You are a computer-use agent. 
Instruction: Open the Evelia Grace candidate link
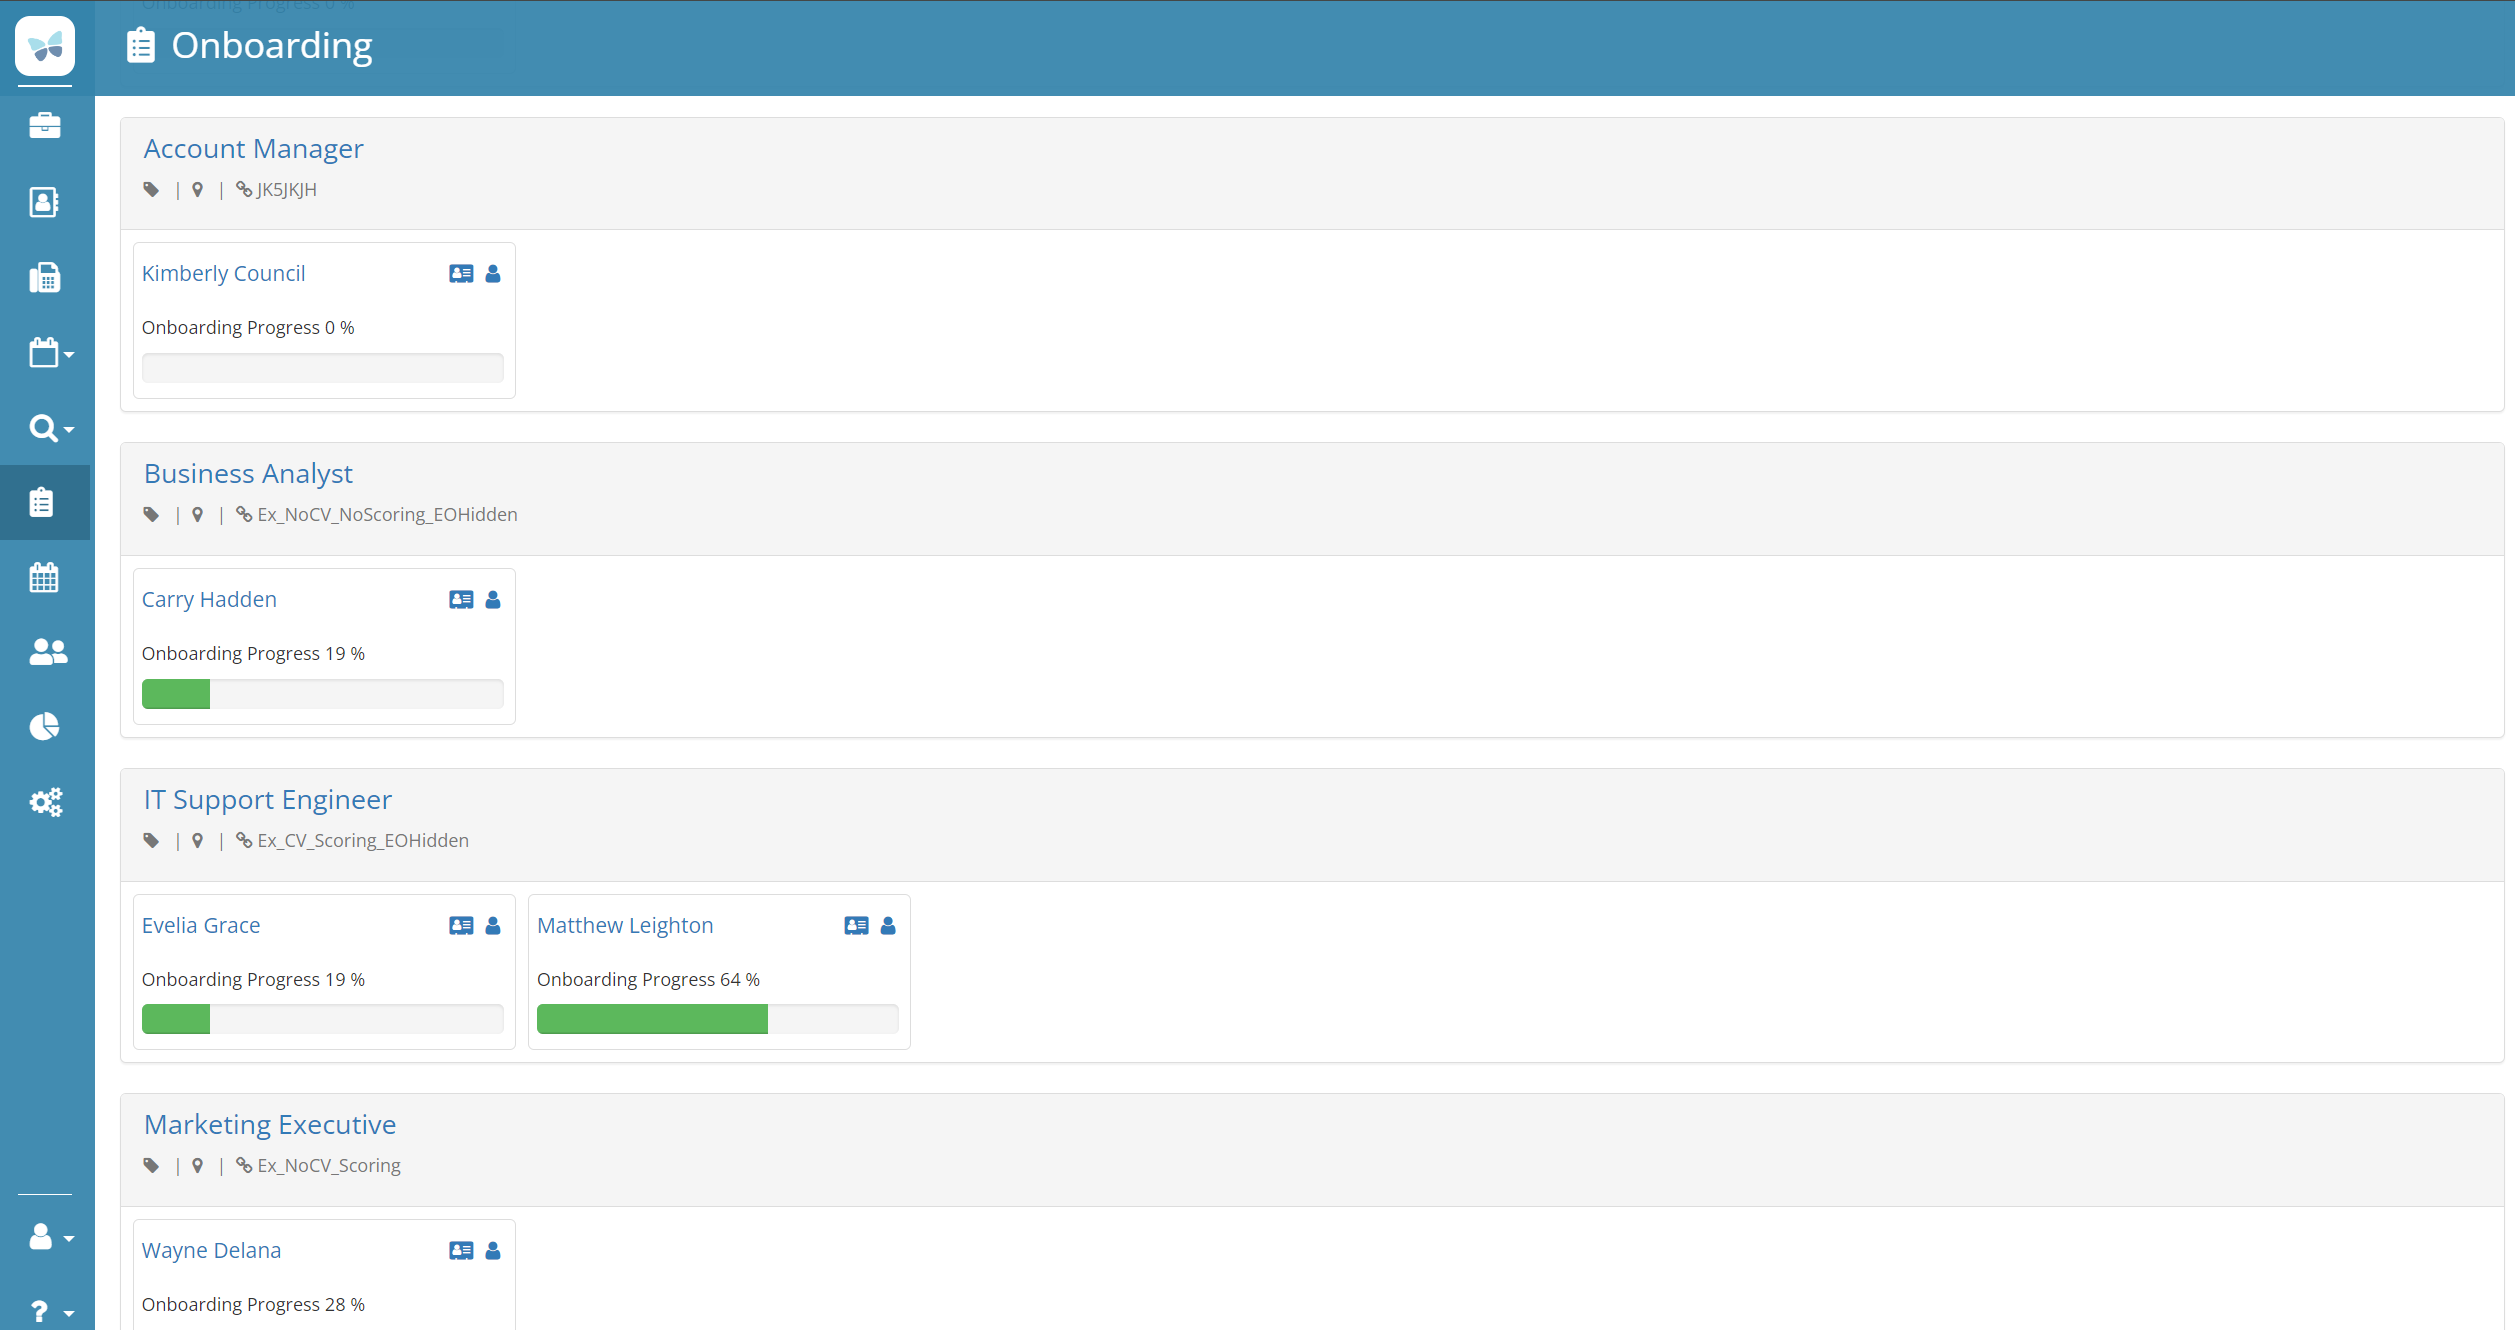(x=201, y=925)
